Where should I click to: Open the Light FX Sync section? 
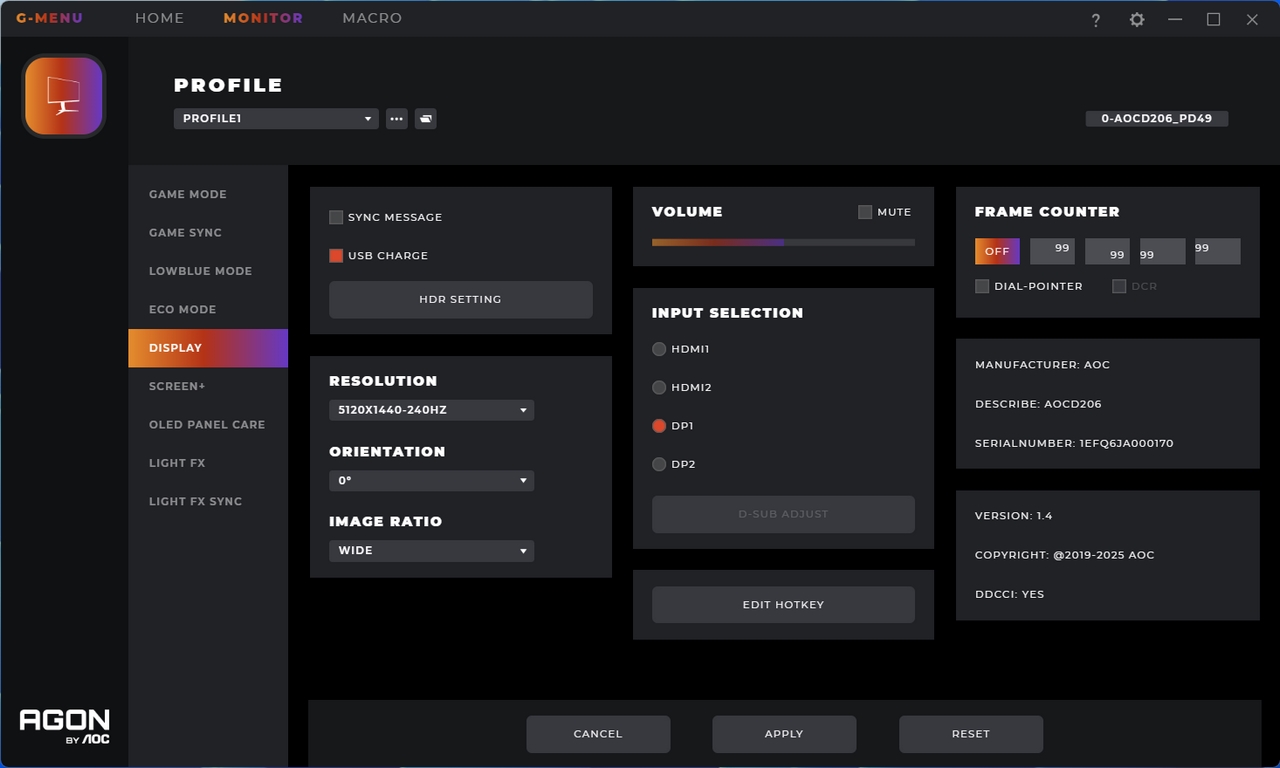coord(208,502)
